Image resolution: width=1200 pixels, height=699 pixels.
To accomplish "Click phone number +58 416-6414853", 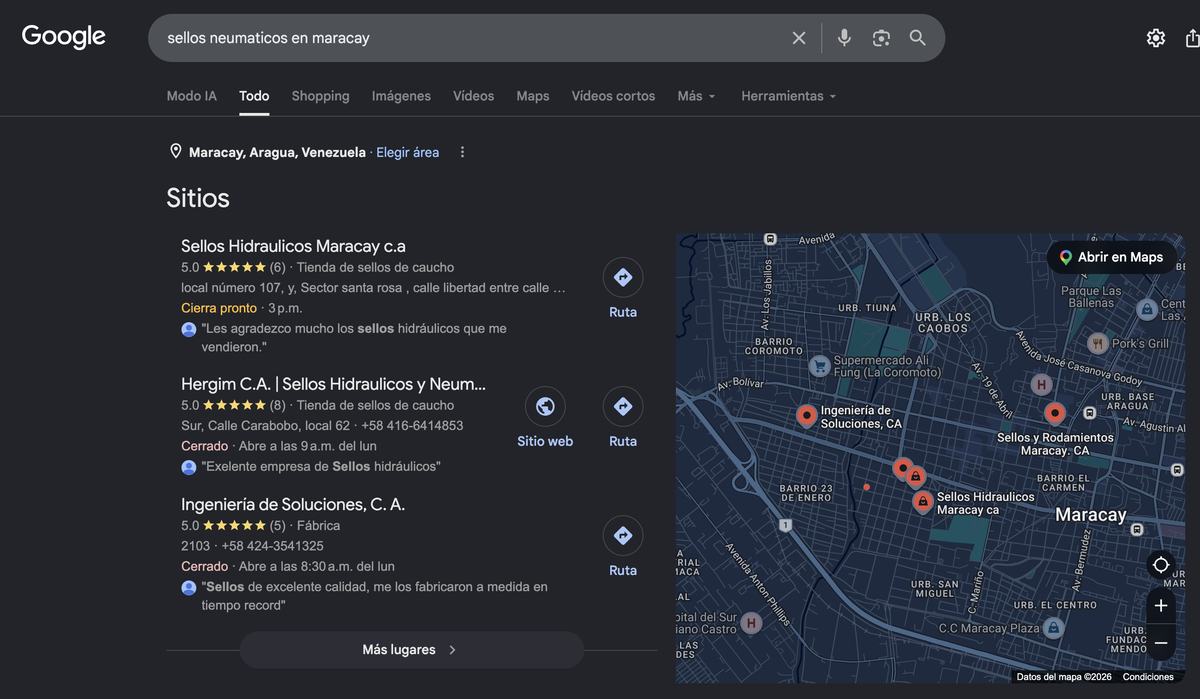I will coord(412,425).
